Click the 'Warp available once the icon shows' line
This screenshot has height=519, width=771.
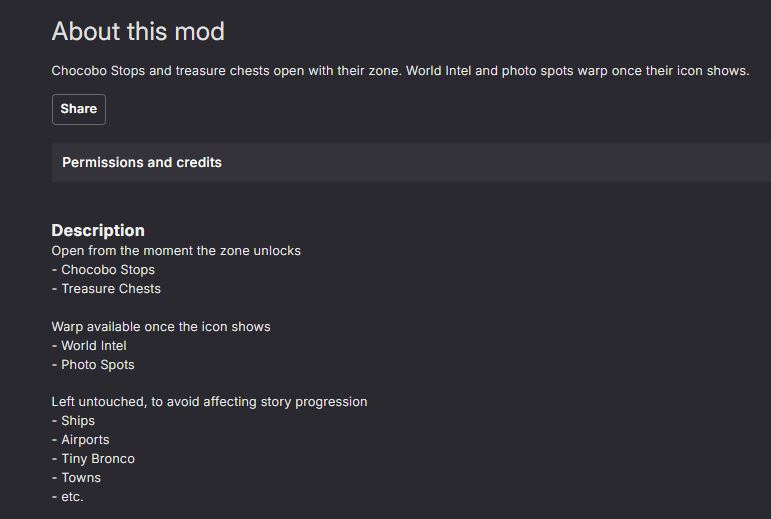point(161,327)
